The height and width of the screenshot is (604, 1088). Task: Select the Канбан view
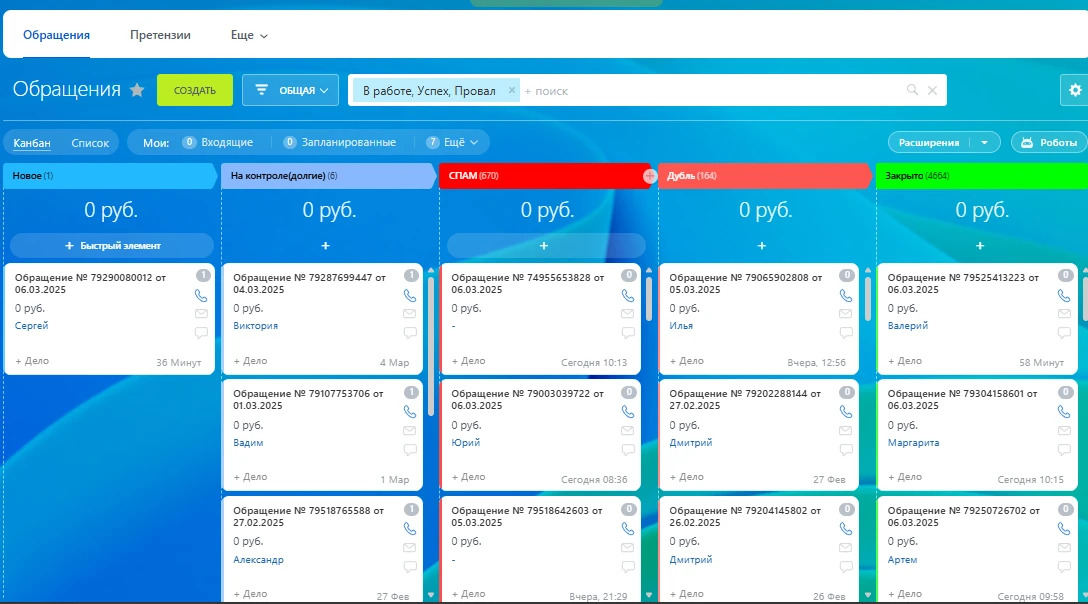pos(32,143)
